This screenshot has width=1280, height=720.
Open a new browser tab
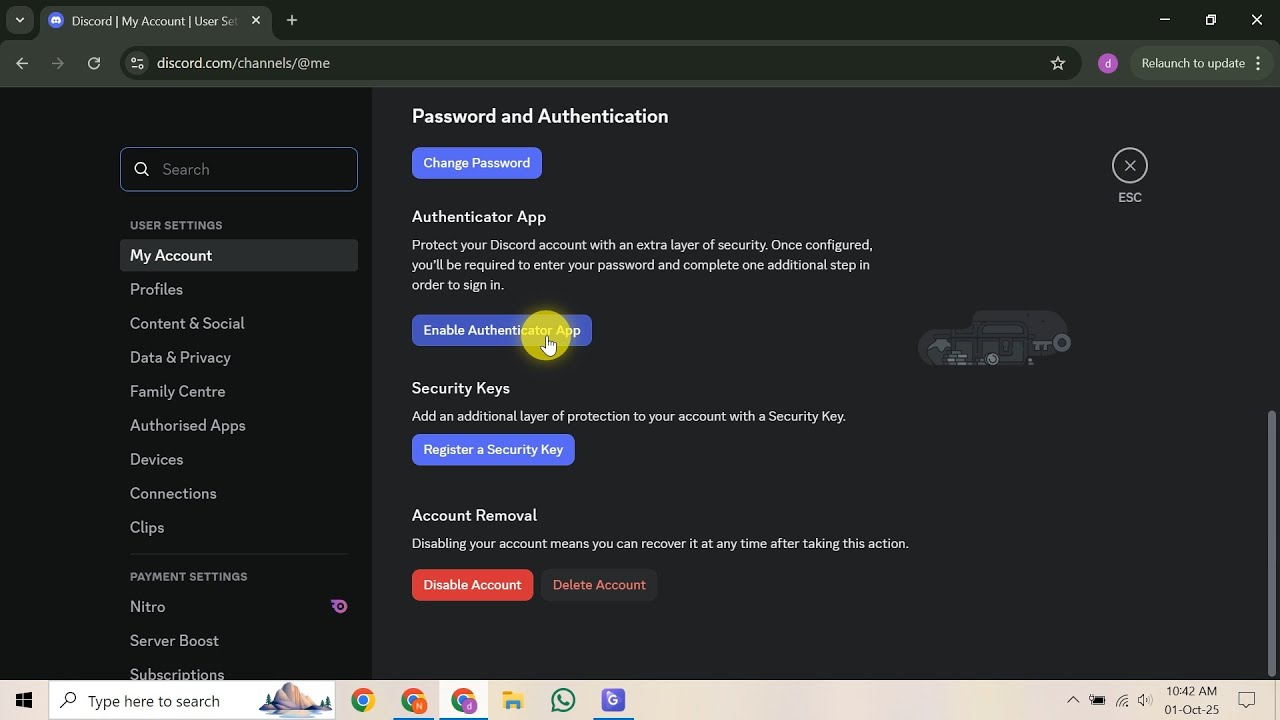point(292,20)
